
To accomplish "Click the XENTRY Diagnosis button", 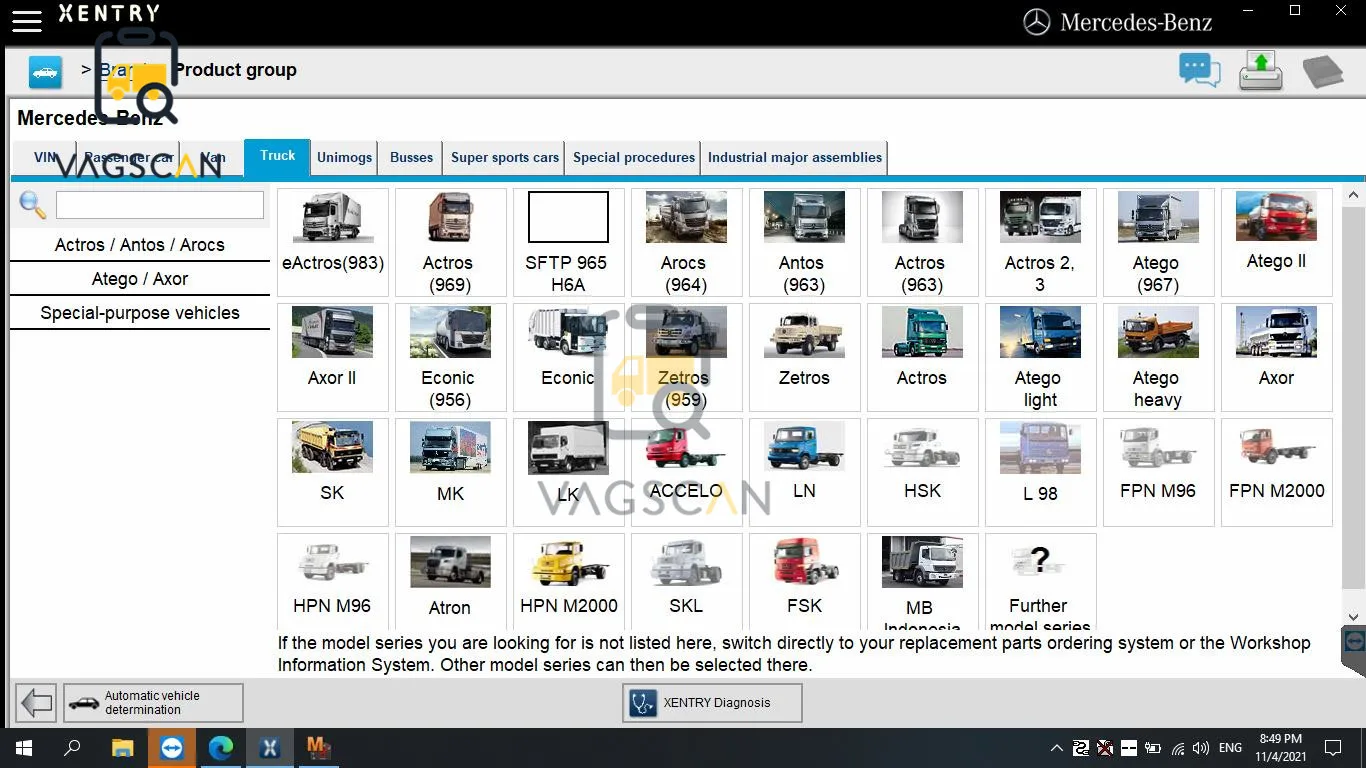I will click(712, 703).
